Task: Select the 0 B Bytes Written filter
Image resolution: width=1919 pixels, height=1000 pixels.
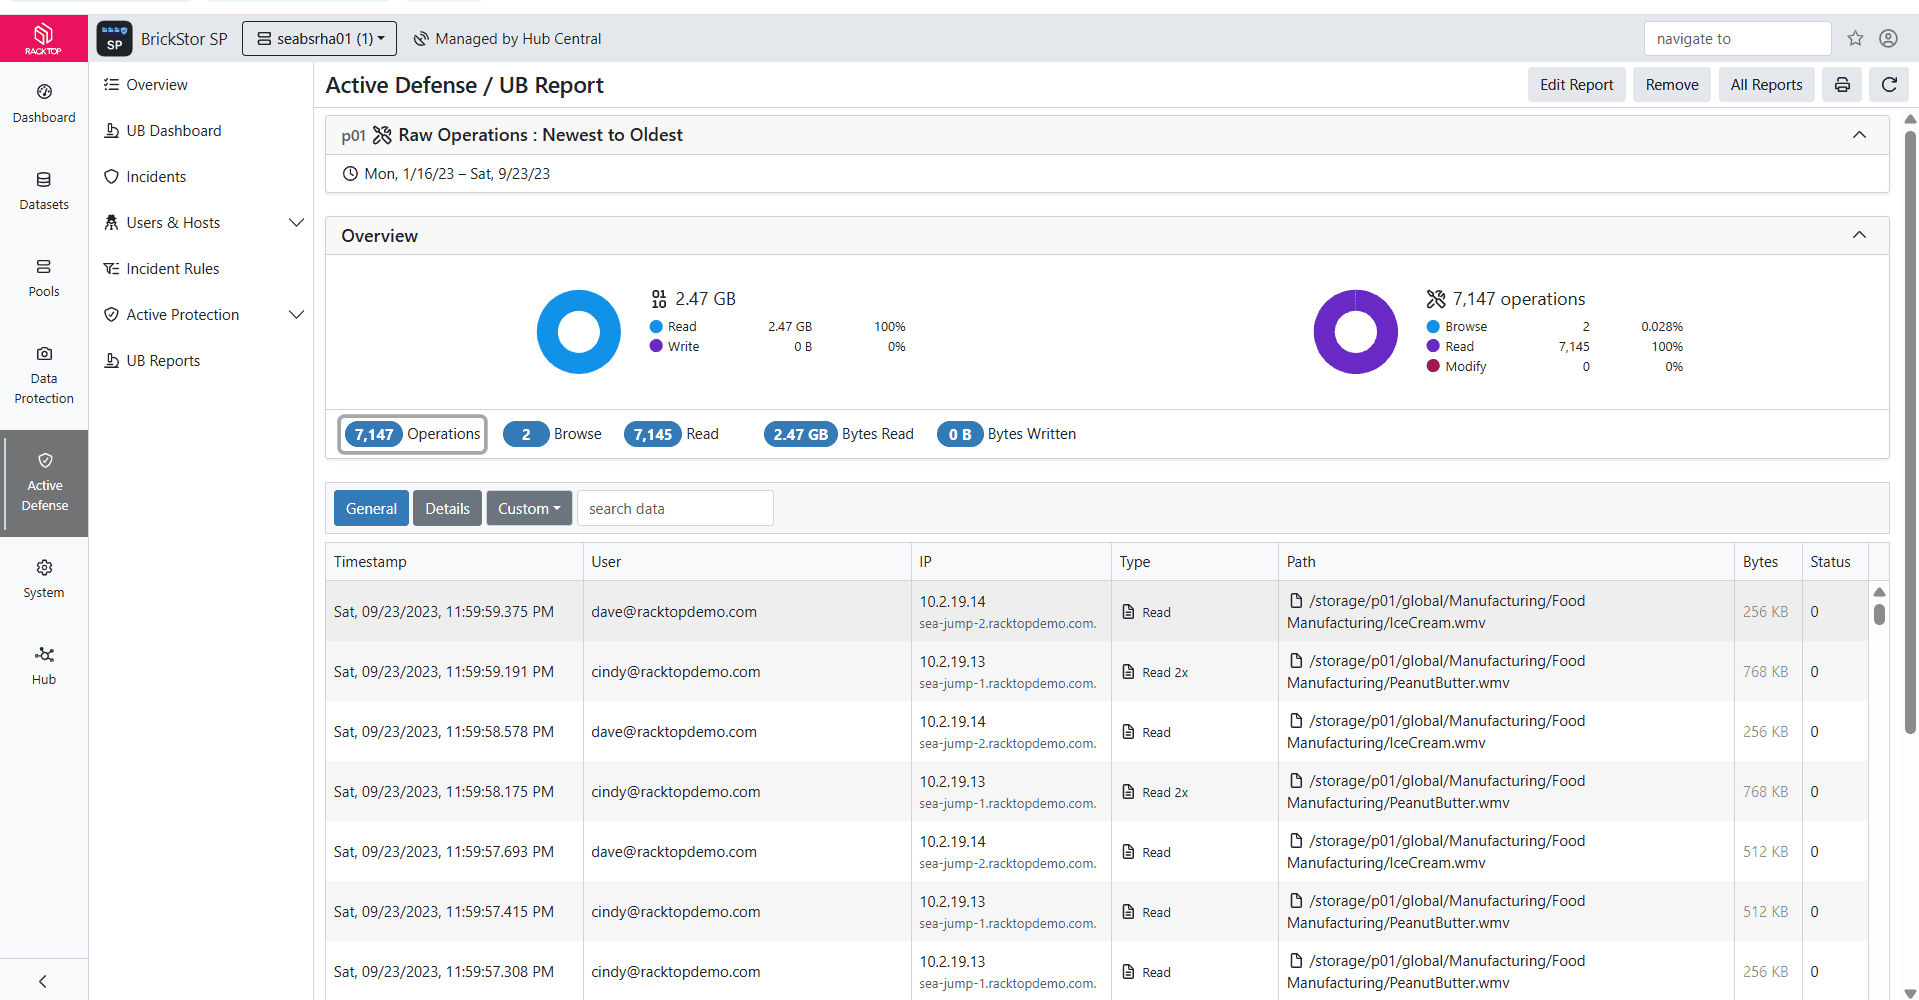Action: 1007,434
